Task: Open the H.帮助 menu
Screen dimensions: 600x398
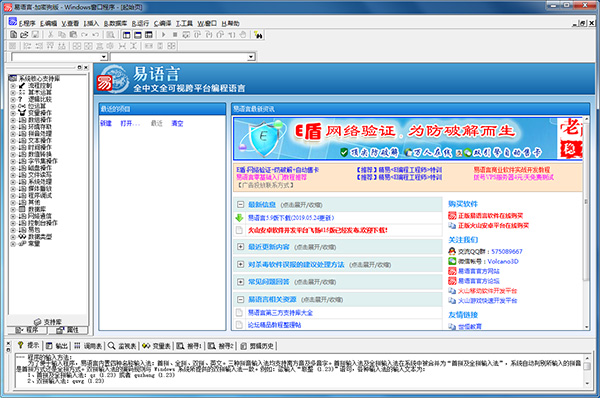Action: tap(231, 23)
